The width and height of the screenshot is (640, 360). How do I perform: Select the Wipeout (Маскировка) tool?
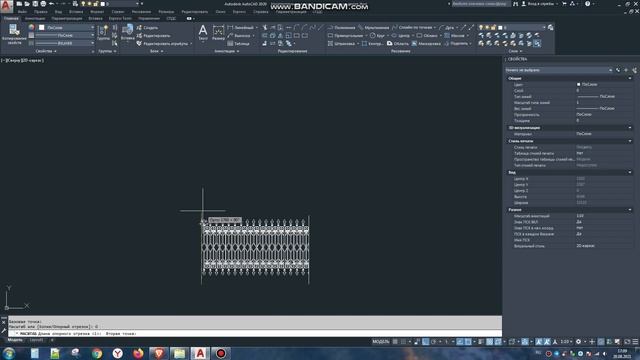point(426,43)
